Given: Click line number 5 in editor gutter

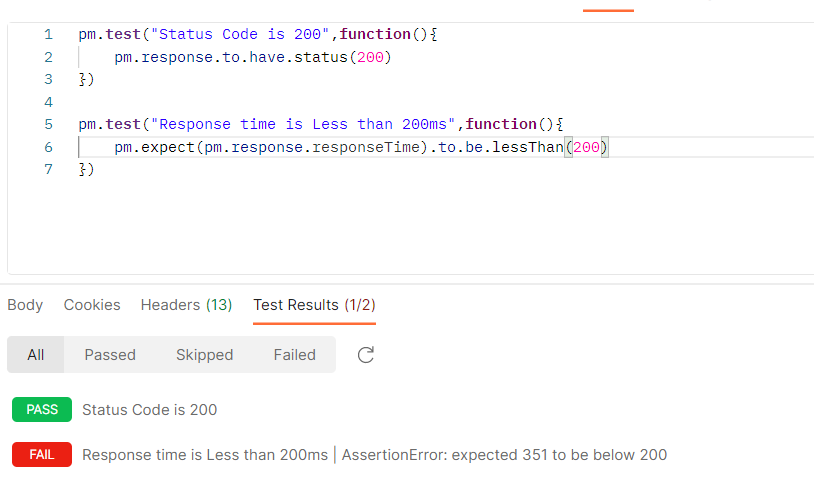Looking at the screenshot, I should click(48, 124).
